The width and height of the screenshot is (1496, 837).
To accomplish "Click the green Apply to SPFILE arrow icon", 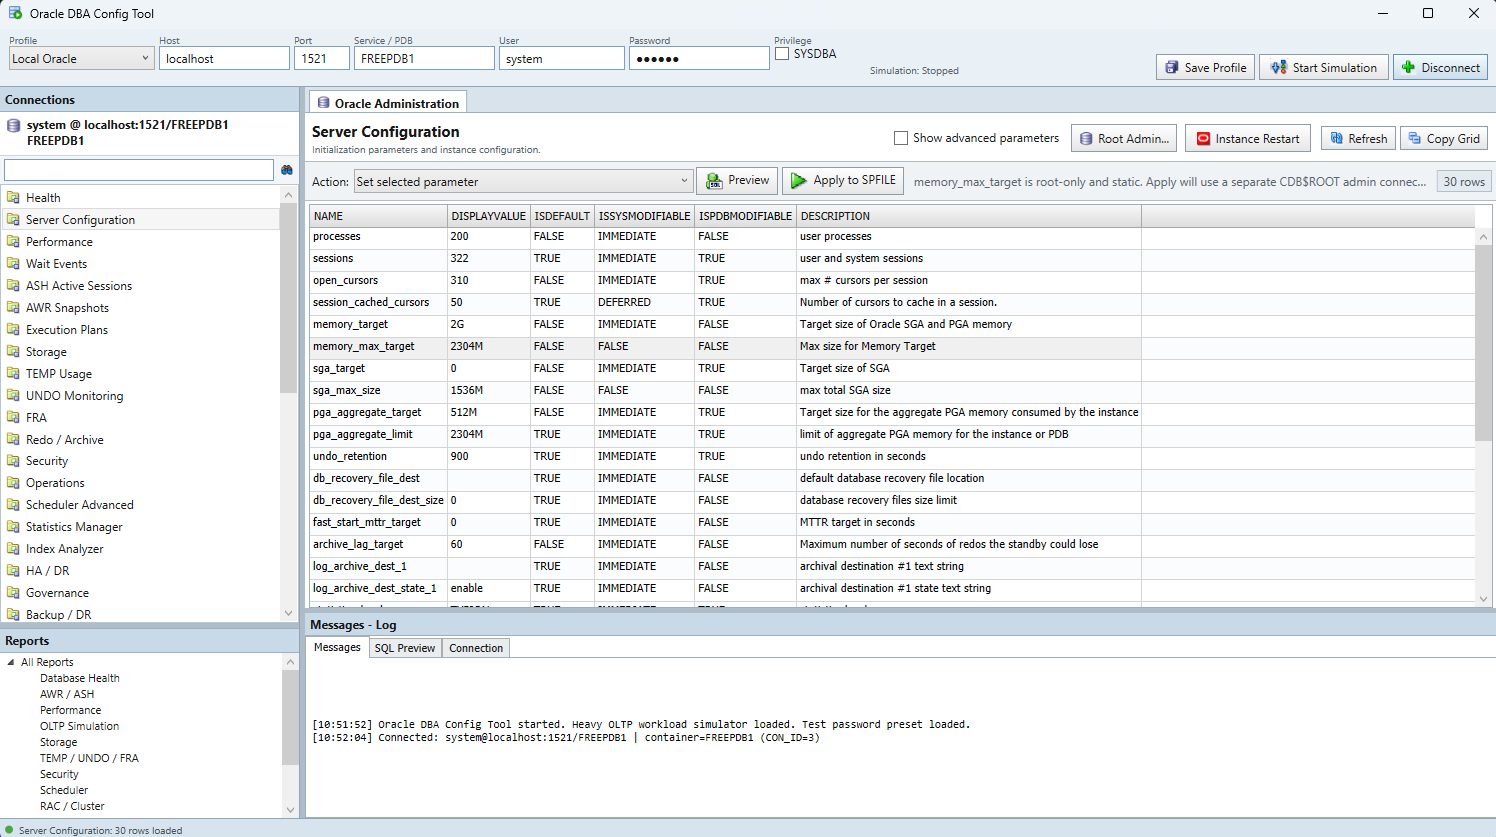I will [798, 181].
